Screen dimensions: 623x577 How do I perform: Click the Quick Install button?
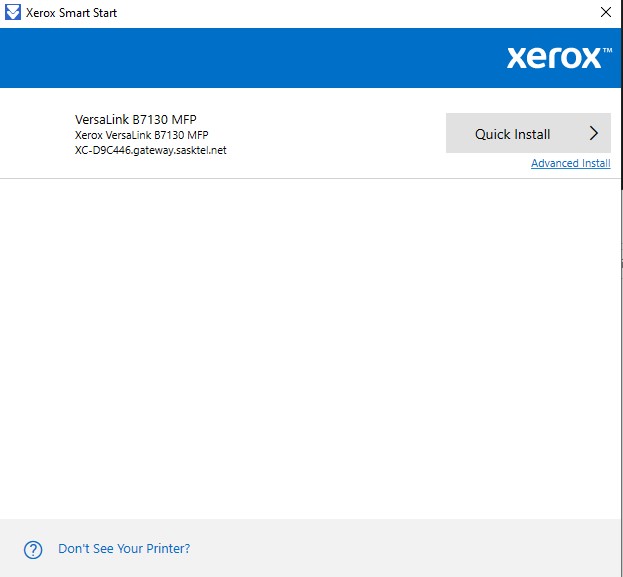[x=528, y=133]
